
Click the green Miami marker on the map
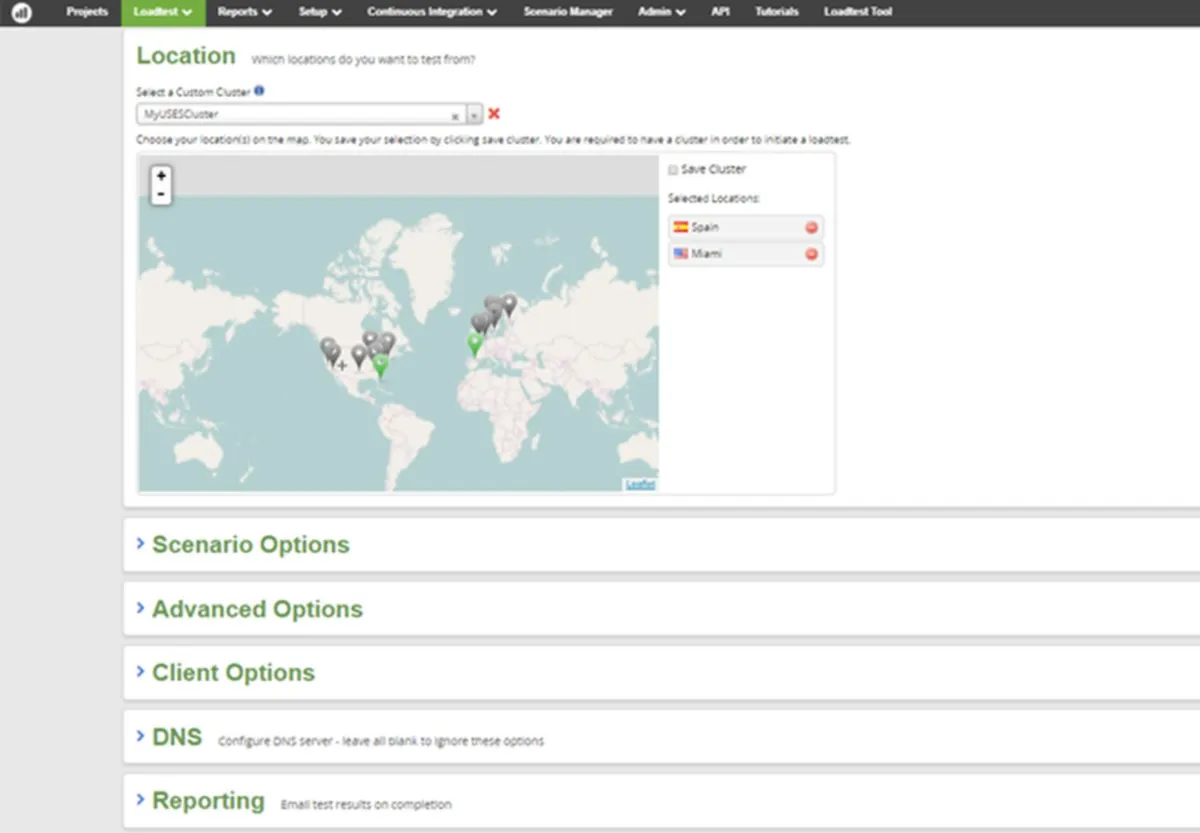click(380, 365)
